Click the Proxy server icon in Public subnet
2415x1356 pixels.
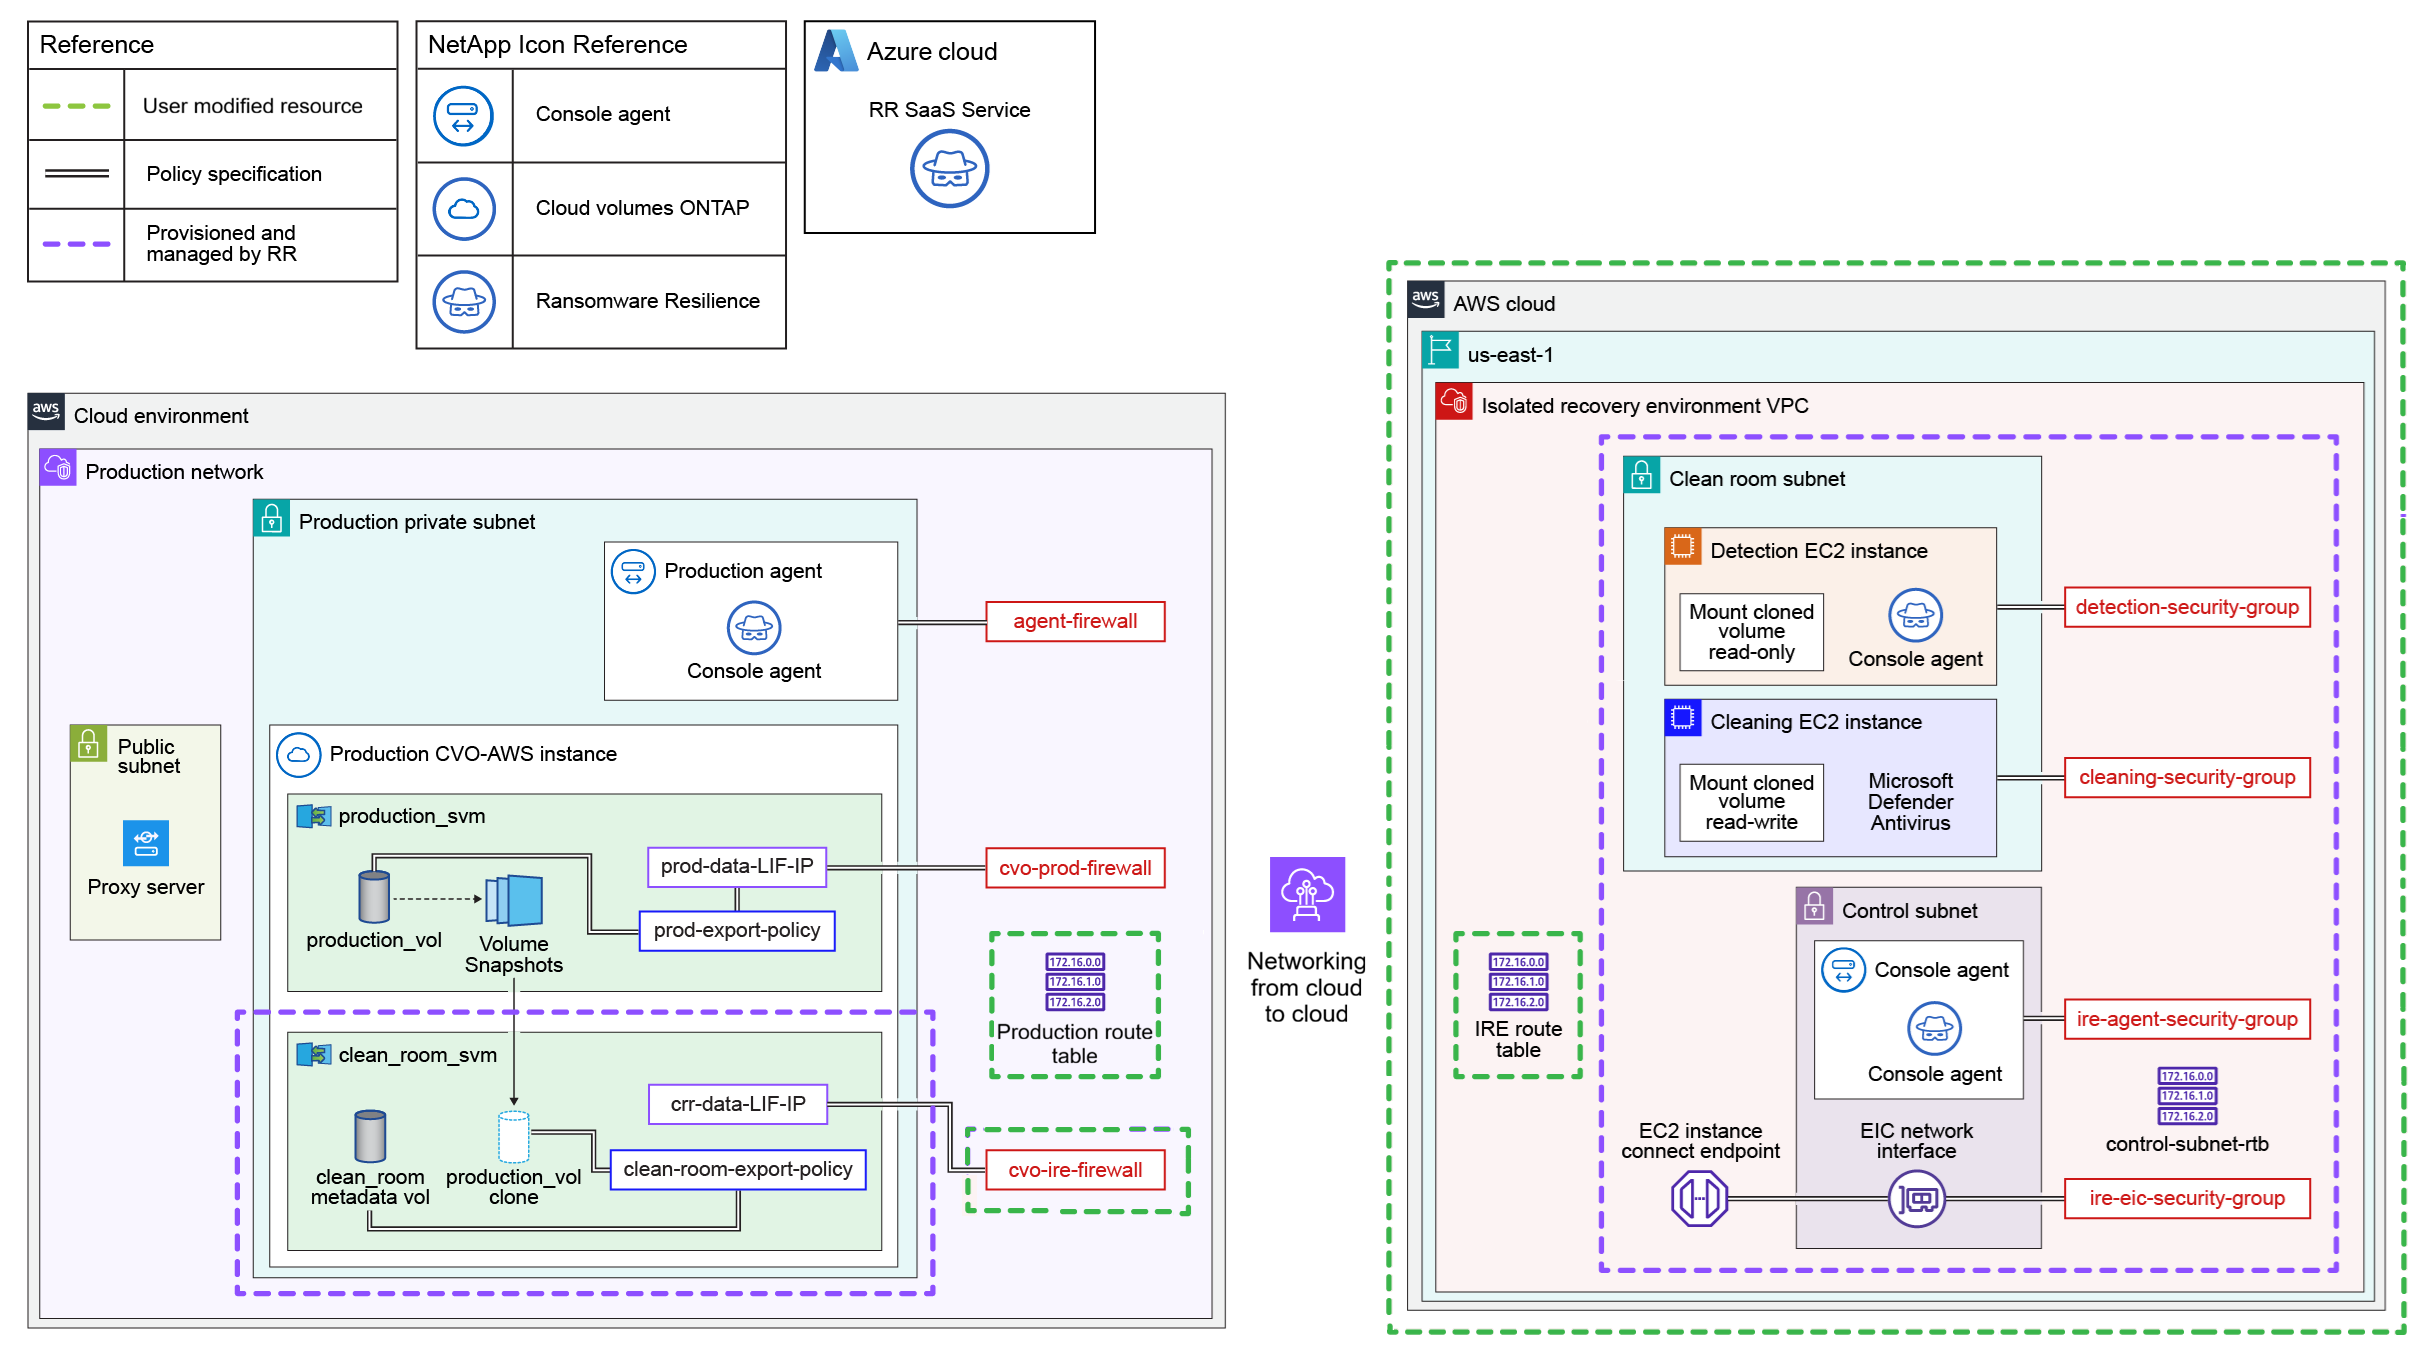[144, 842]
